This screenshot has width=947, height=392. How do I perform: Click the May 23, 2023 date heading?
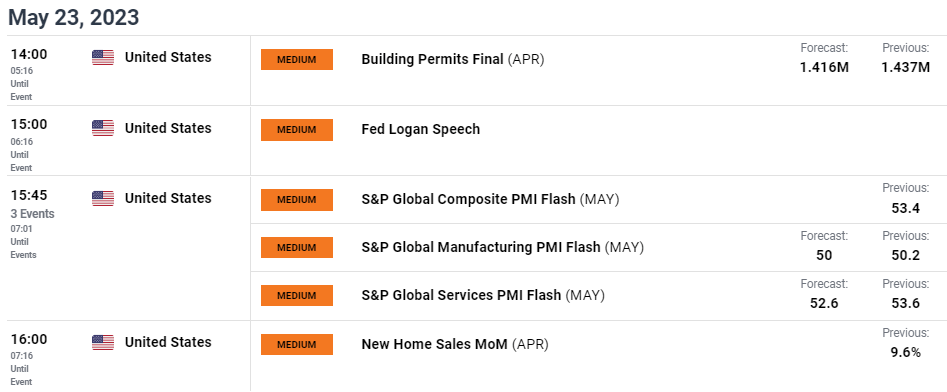click(x=74, y=17)
